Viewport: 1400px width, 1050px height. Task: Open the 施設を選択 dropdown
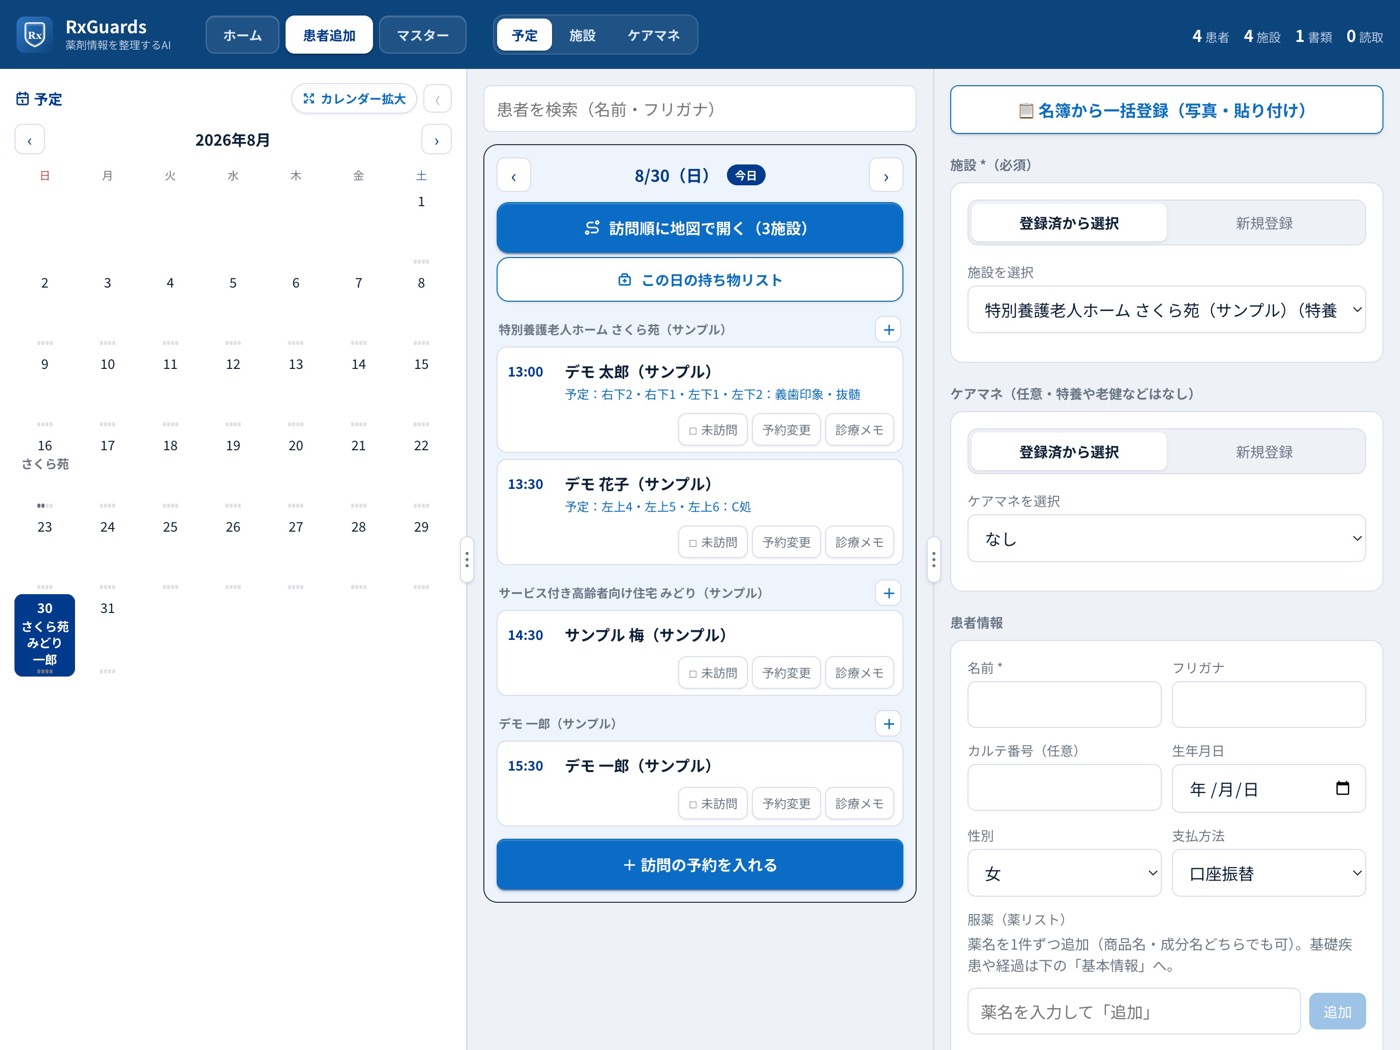pos(1166,310)
